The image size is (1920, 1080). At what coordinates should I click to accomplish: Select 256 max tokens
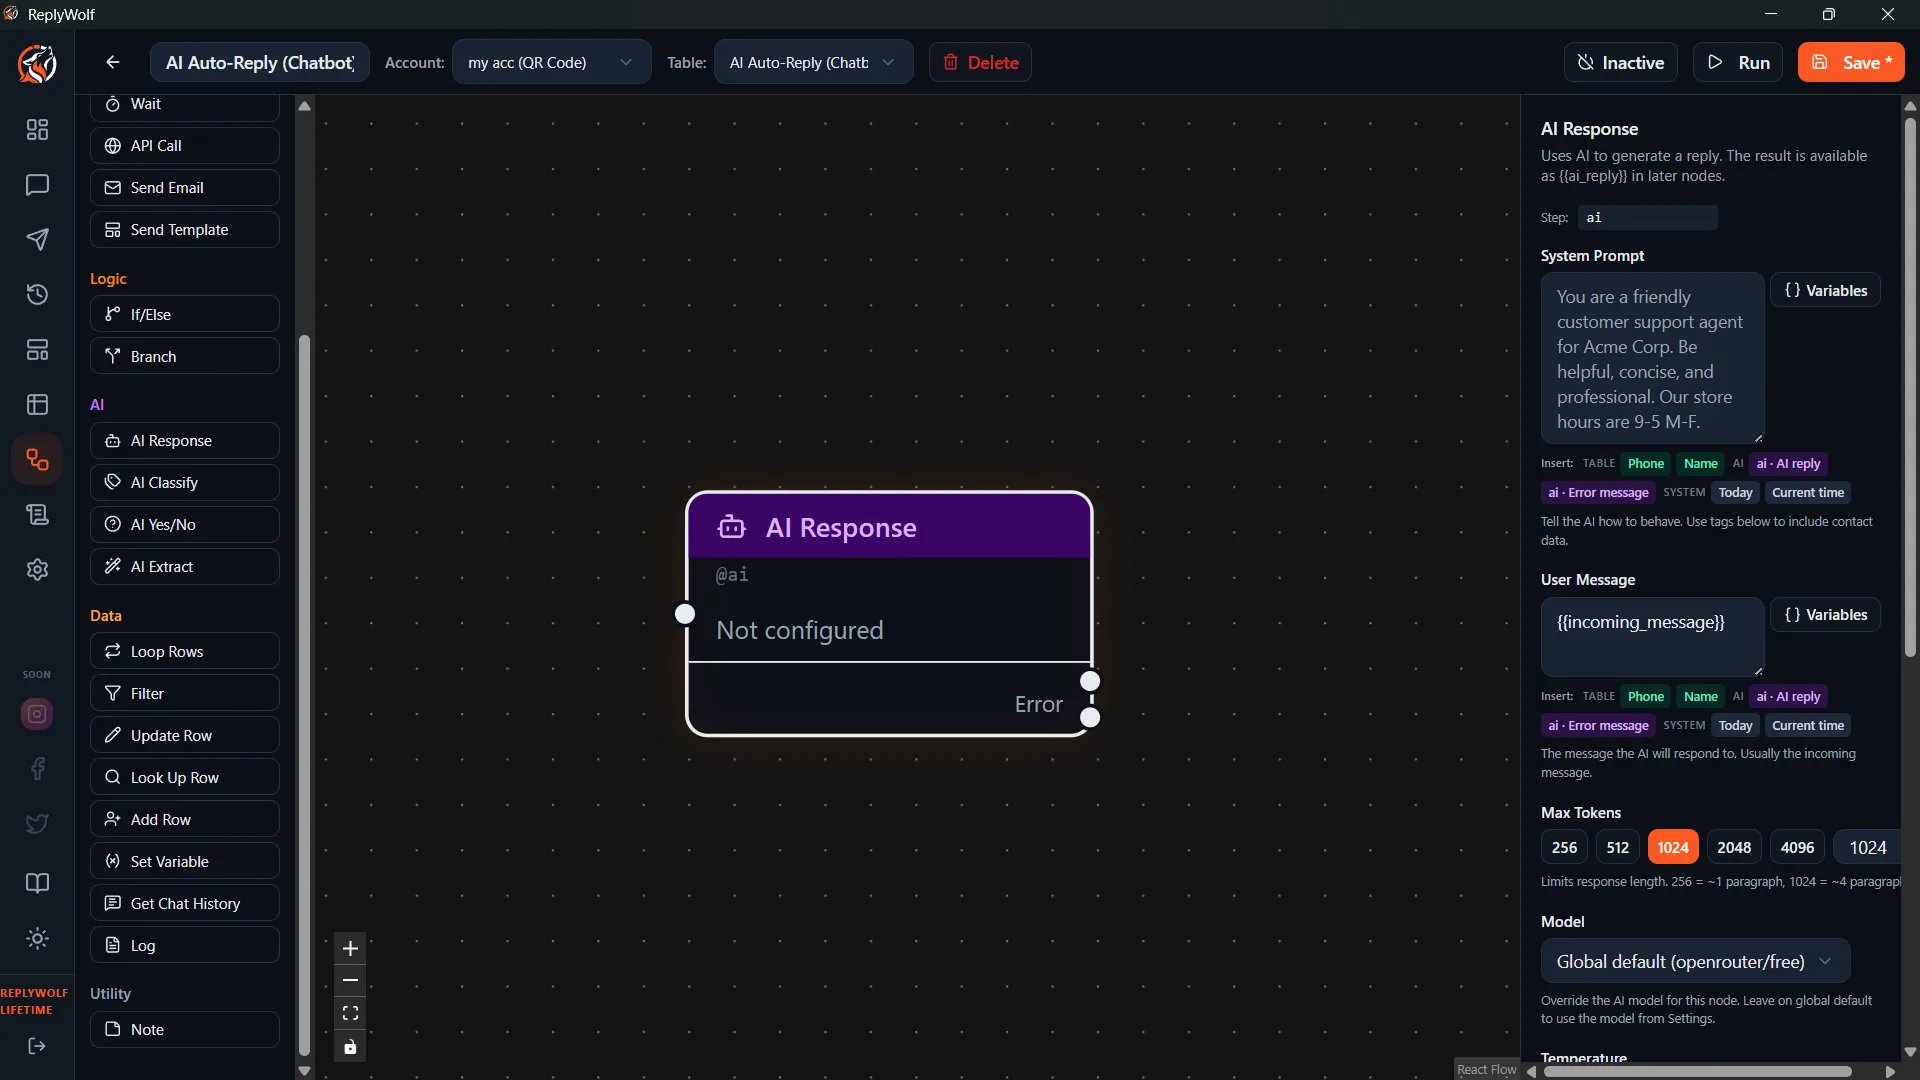point(1564,847)
